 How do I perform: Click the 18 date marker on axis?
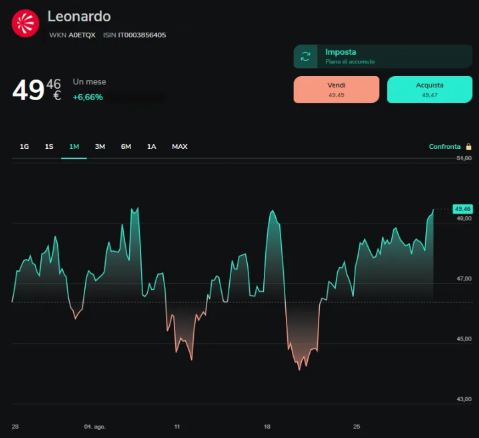[267, 427]
